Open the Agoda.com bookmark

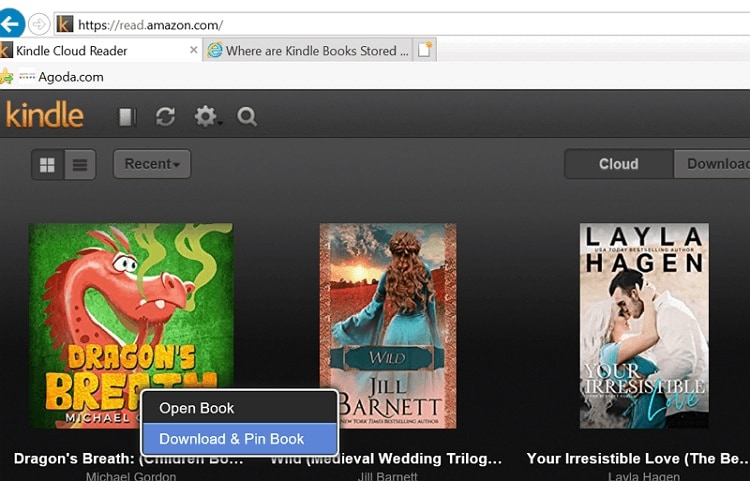pyautogui.click(x=61, y=77)
